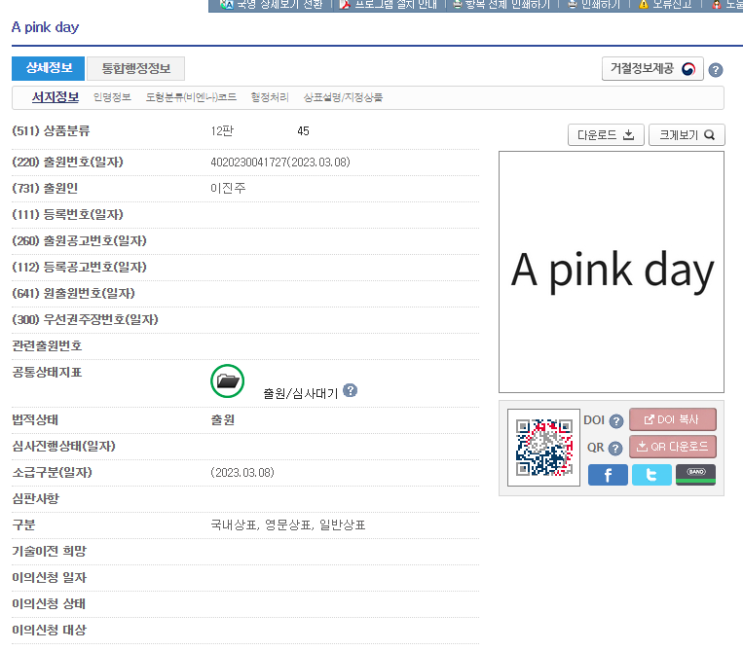Click the 12판 edition text
This screenshot has width=743, height=651.
(222, 131)
